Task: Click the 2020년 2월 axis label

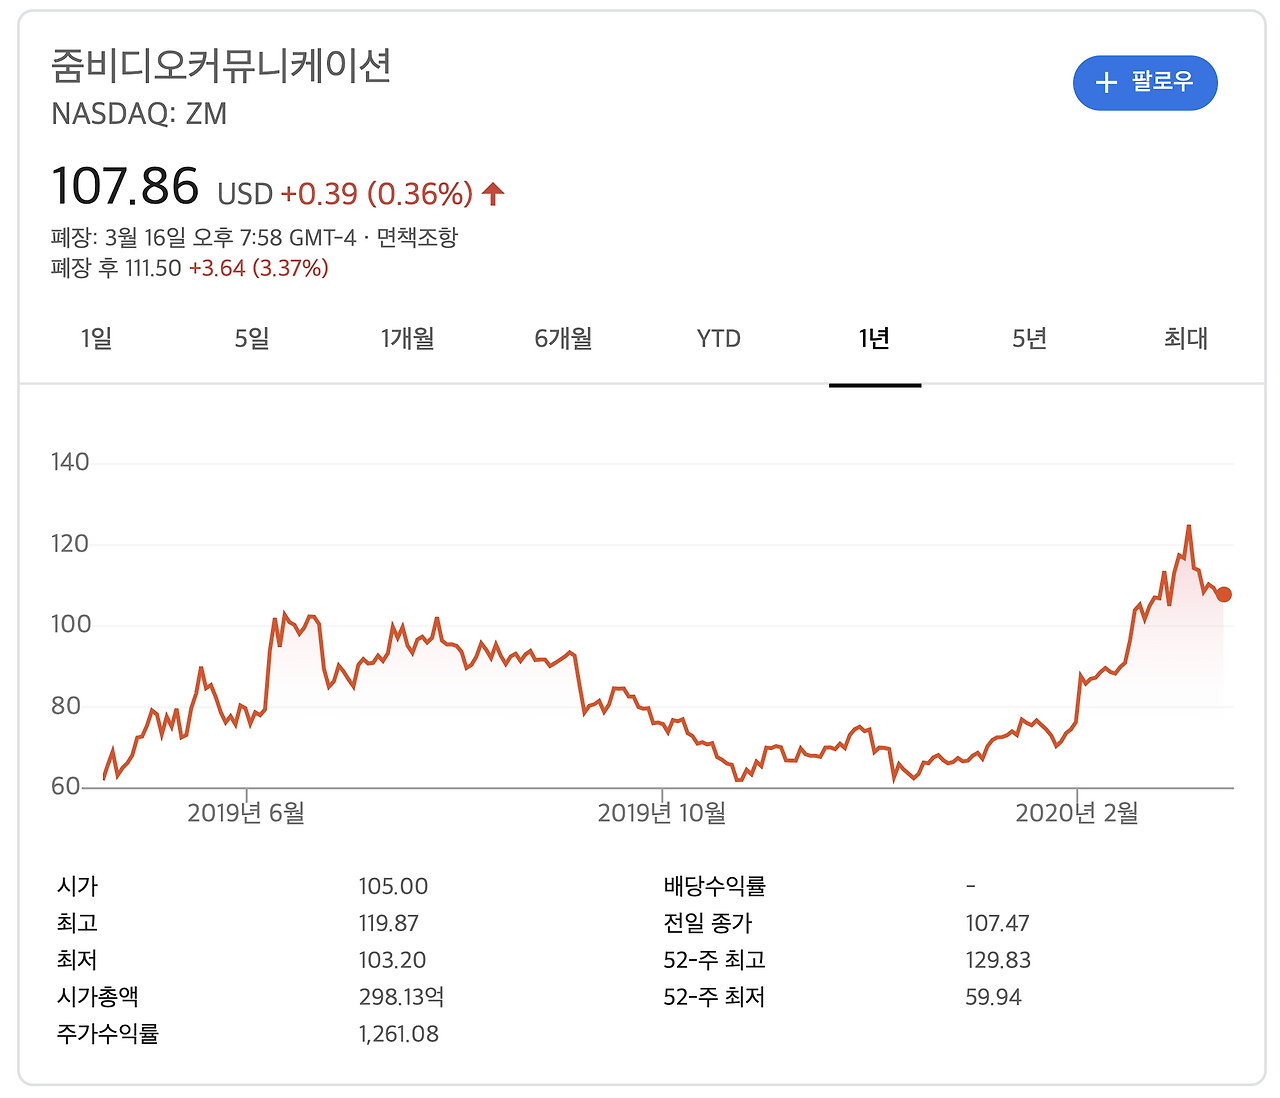Action: [1077, 813]
